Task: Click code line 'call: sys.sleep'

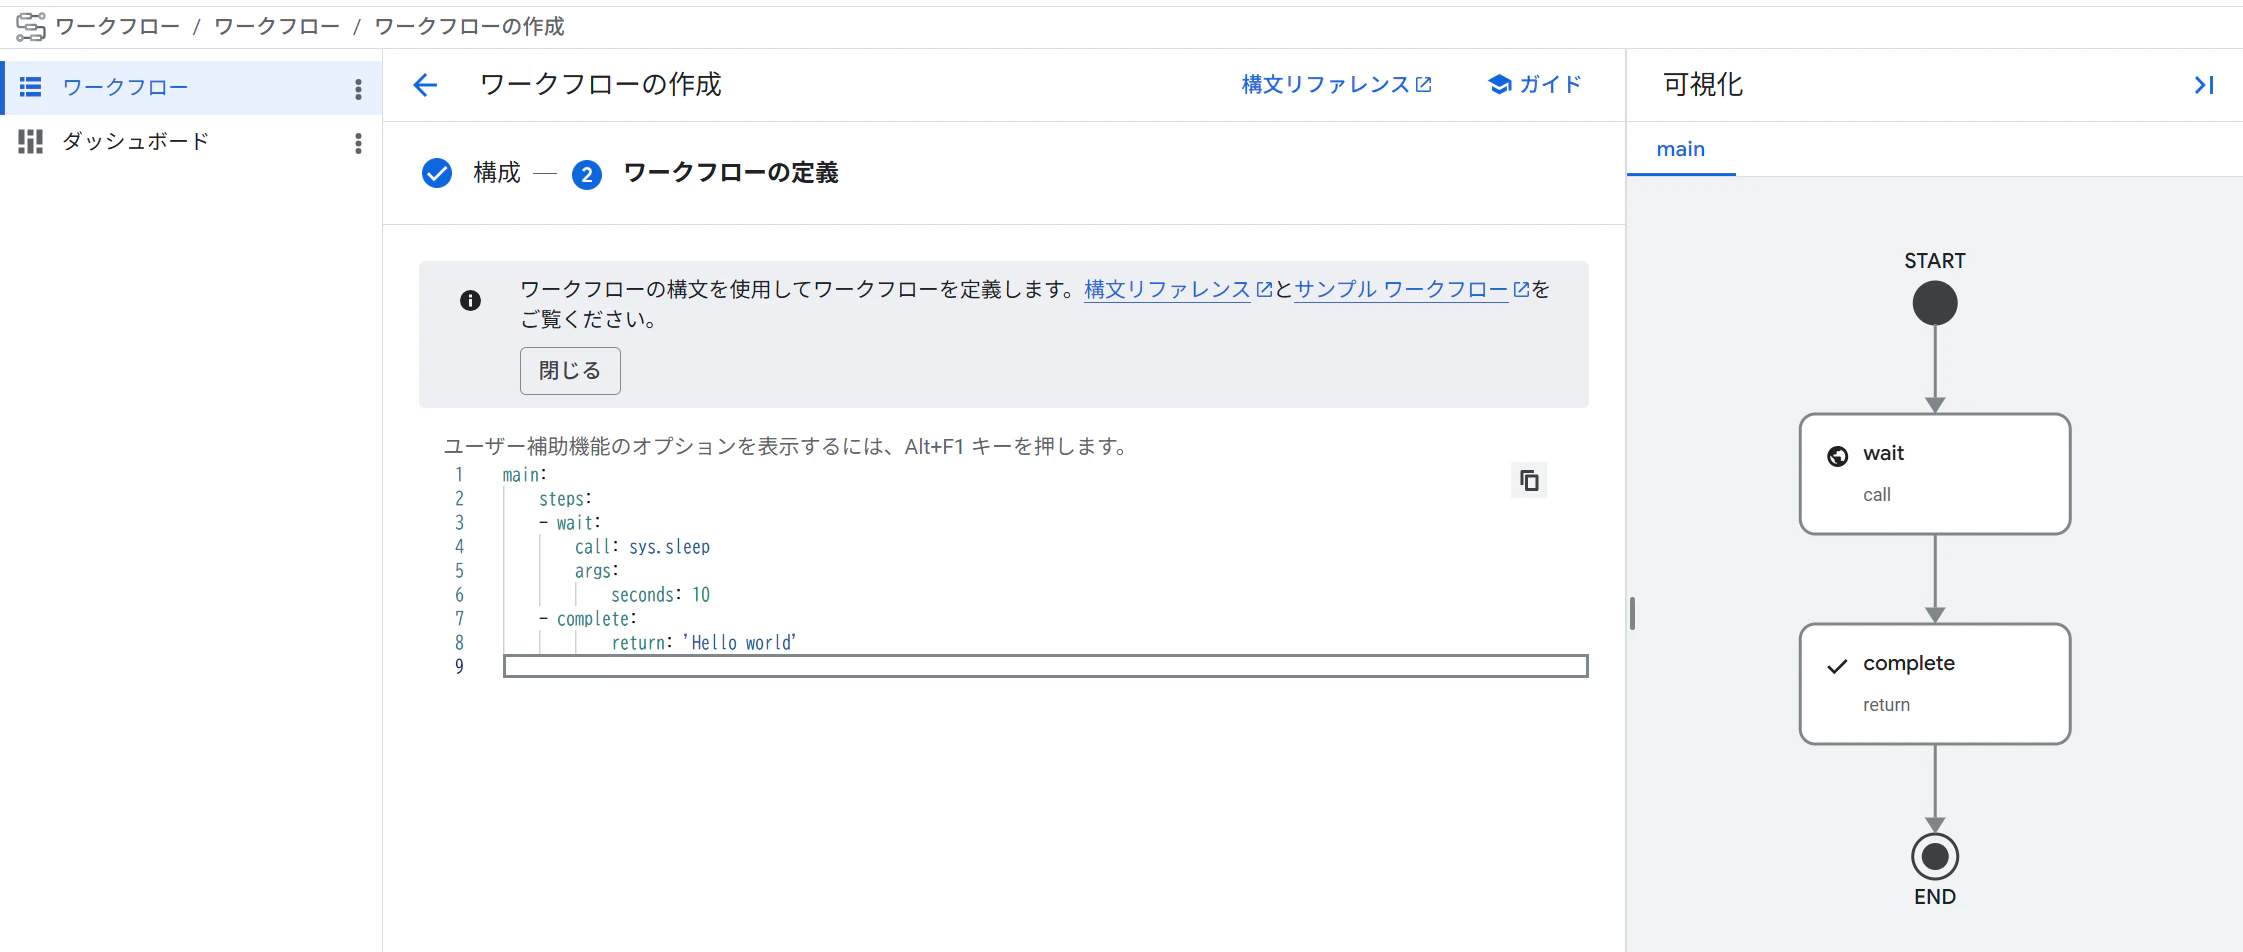Action: (642, 547)
